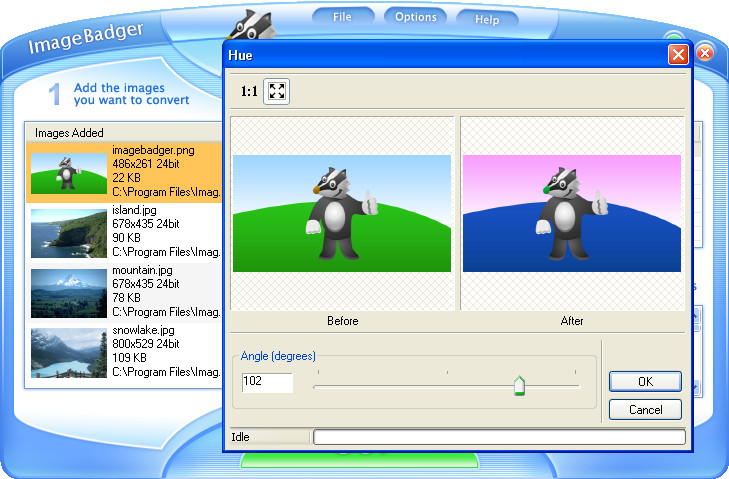The image size is (729, 479).
Task: Click the 'island.jpg' file name
Action: 134,210
